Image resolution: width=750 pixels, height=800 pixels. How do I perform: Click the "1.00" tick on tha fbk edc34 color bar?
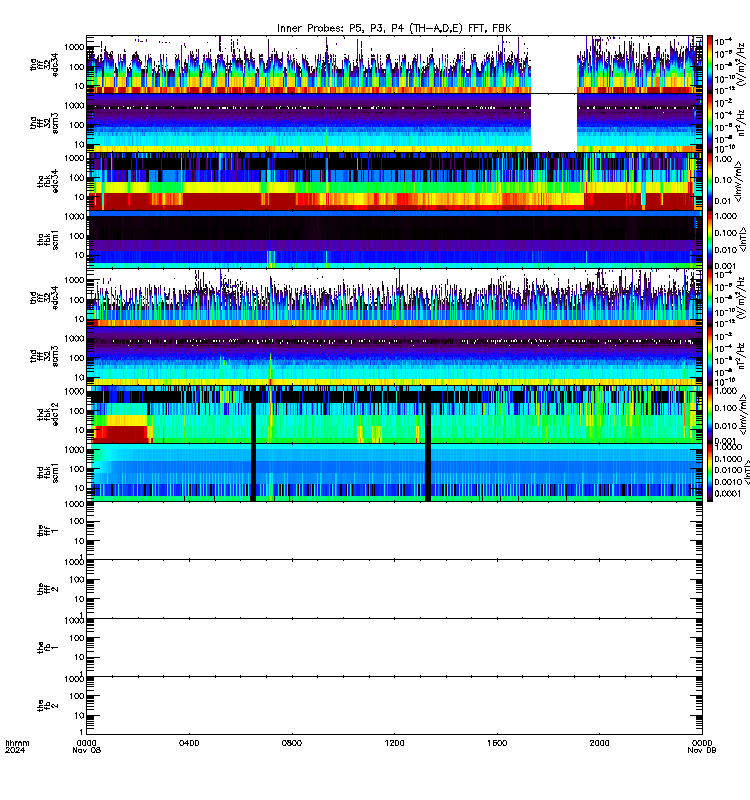point(723,159)
